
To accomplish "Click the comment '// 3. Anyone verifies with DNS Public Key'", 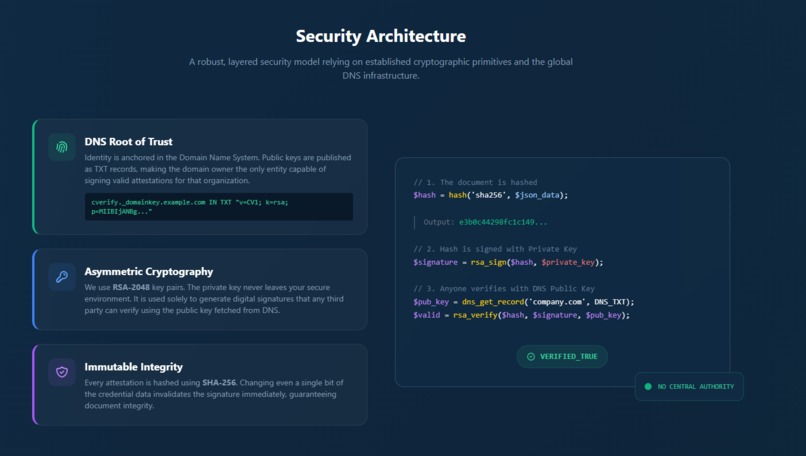I will (x=504, y=288).
